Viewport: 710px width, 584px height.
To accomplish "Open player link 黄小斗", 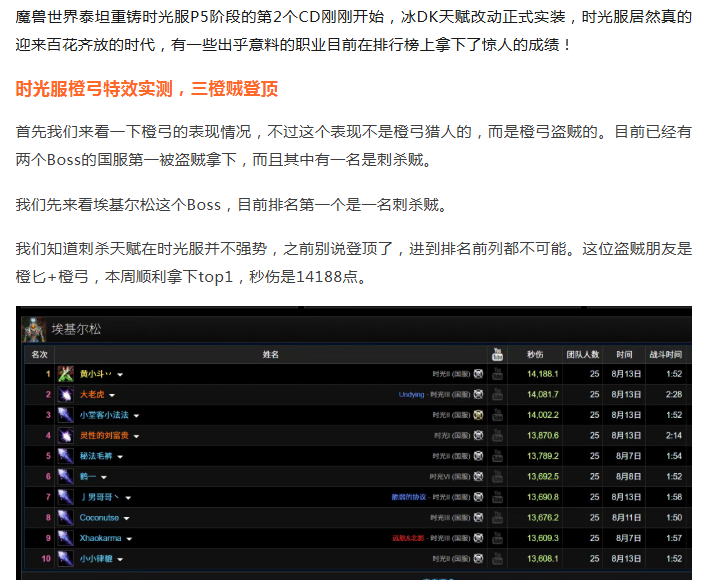I will (96, 374).
